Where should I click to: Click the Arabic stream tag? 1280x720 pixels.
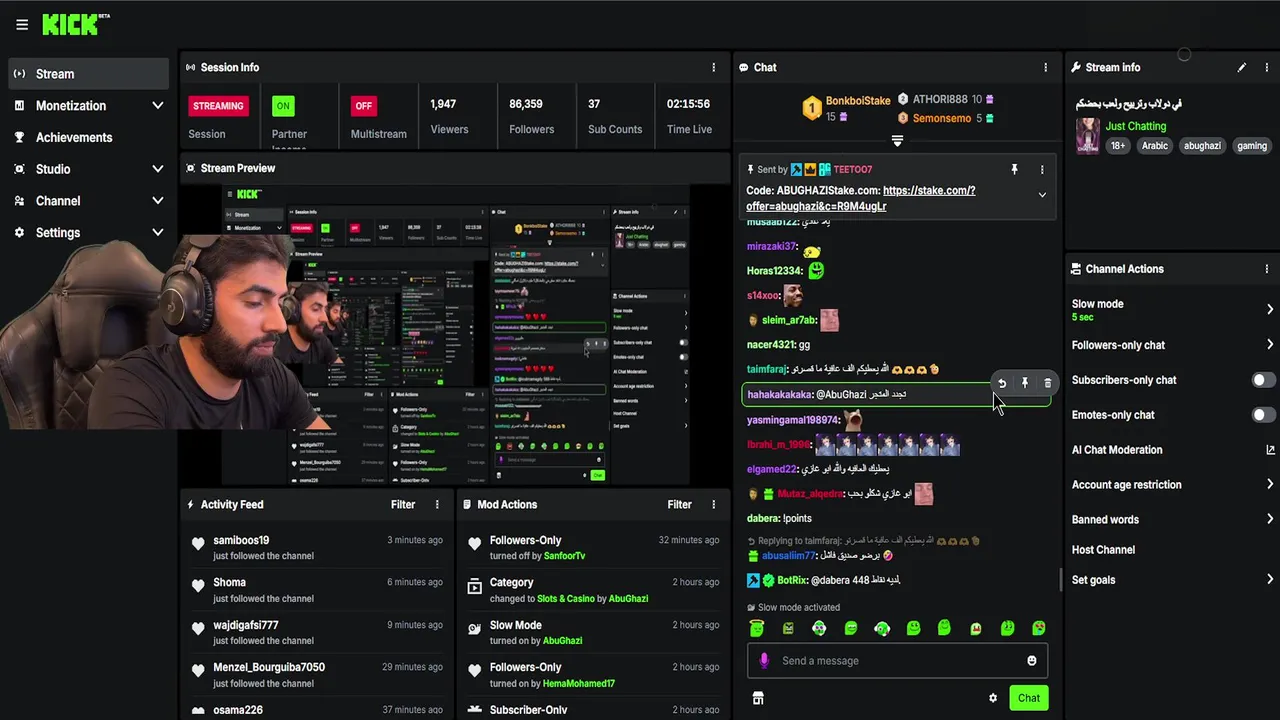click(1154, 145)
